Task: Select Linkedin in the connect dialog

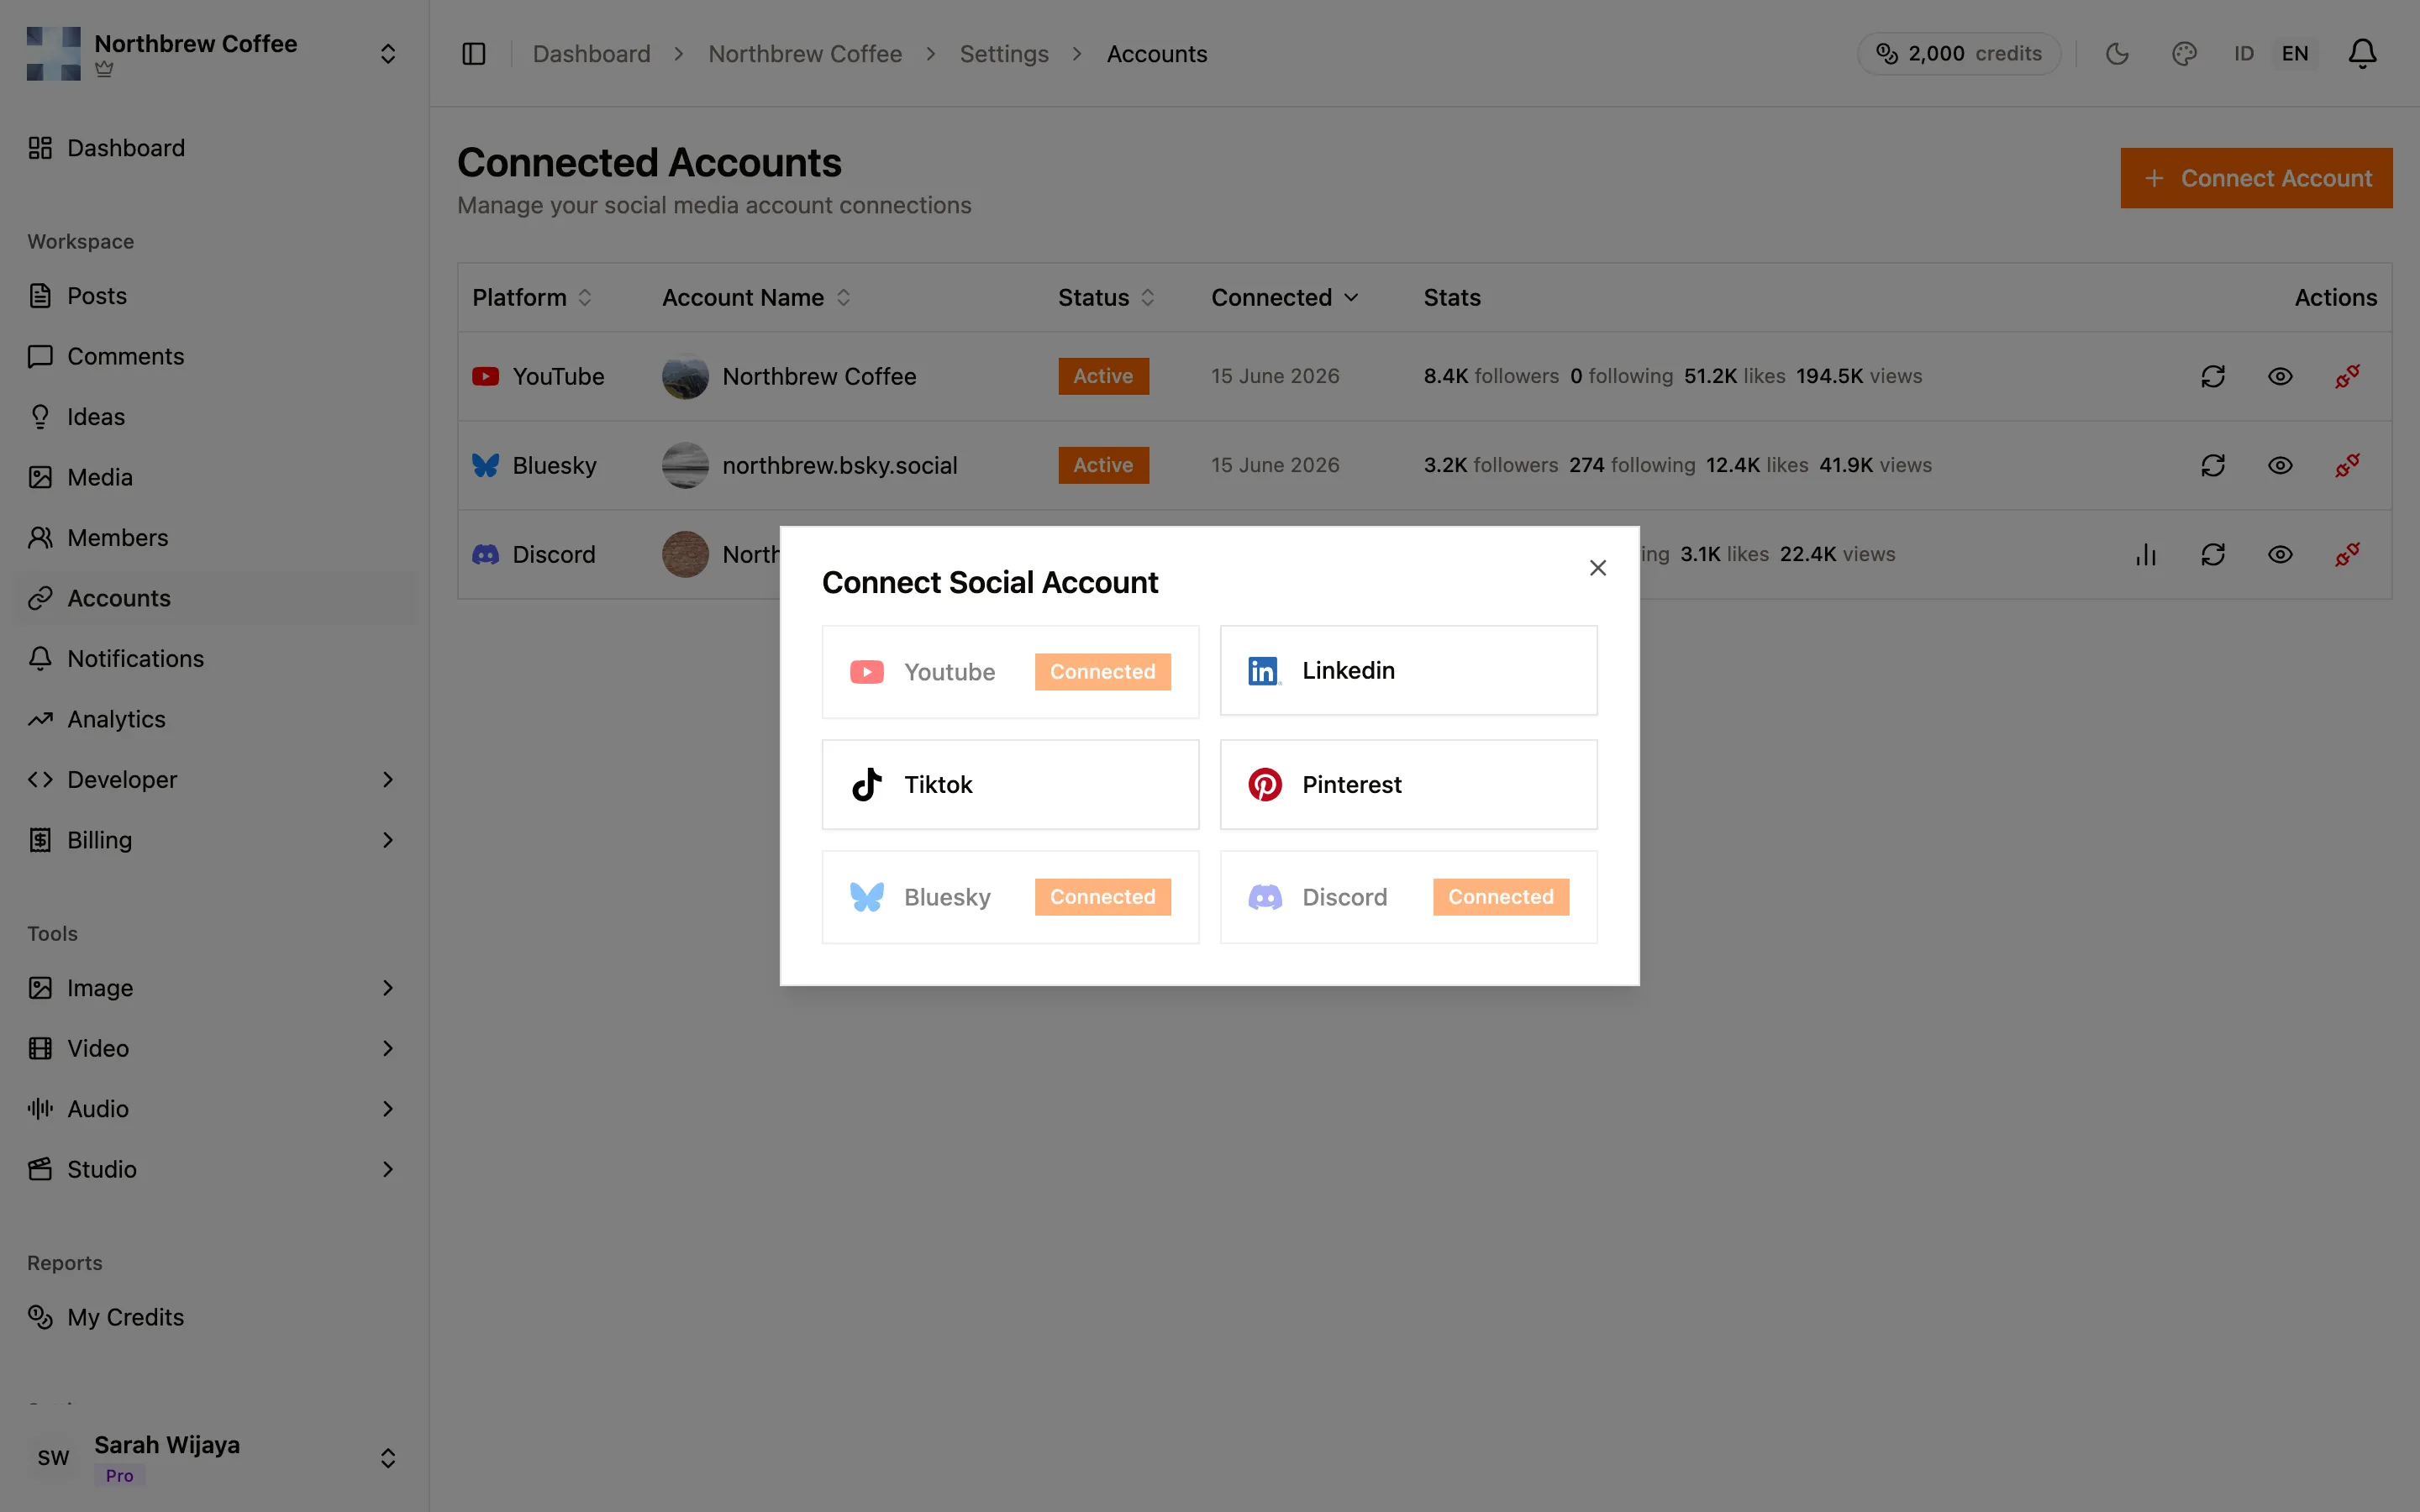Action: tap(1408, 670)
